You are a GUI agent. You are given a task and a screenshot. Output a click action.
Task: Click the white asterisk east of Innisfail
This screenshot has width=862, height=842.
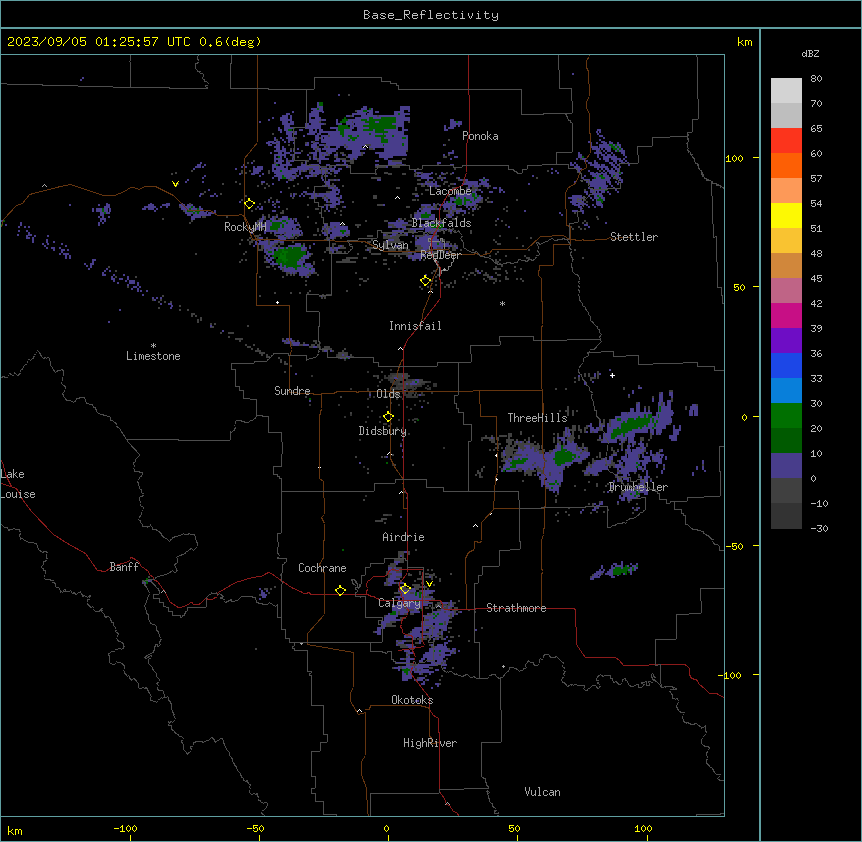click(x=502, y=303)
